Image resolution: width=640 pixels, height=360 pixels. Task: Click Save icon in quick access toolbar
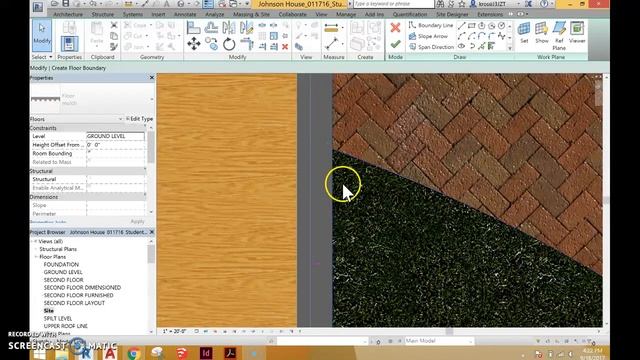coord(65,4)
